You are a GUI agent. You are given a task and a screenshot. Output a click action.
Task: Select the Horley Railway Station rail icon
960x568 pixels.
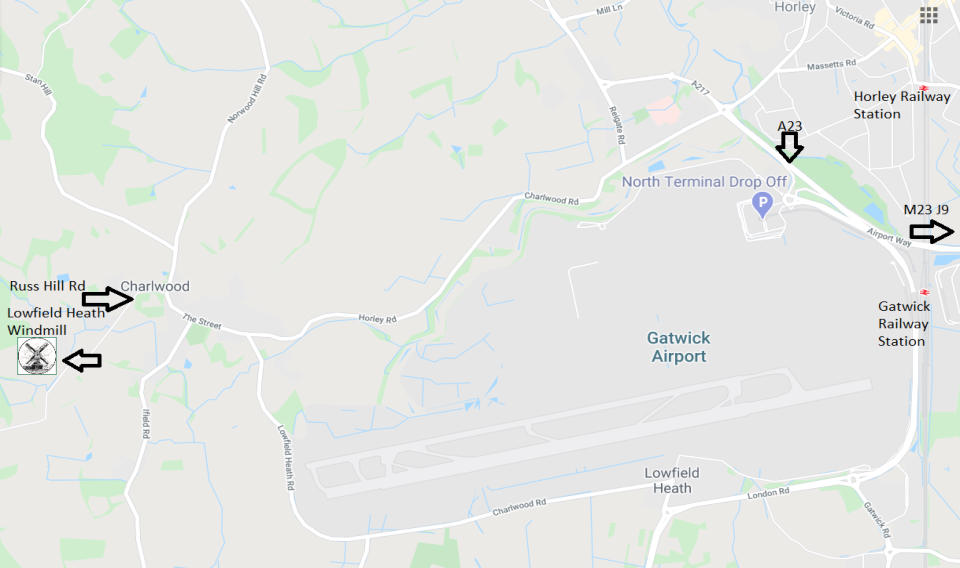(924, 88)
